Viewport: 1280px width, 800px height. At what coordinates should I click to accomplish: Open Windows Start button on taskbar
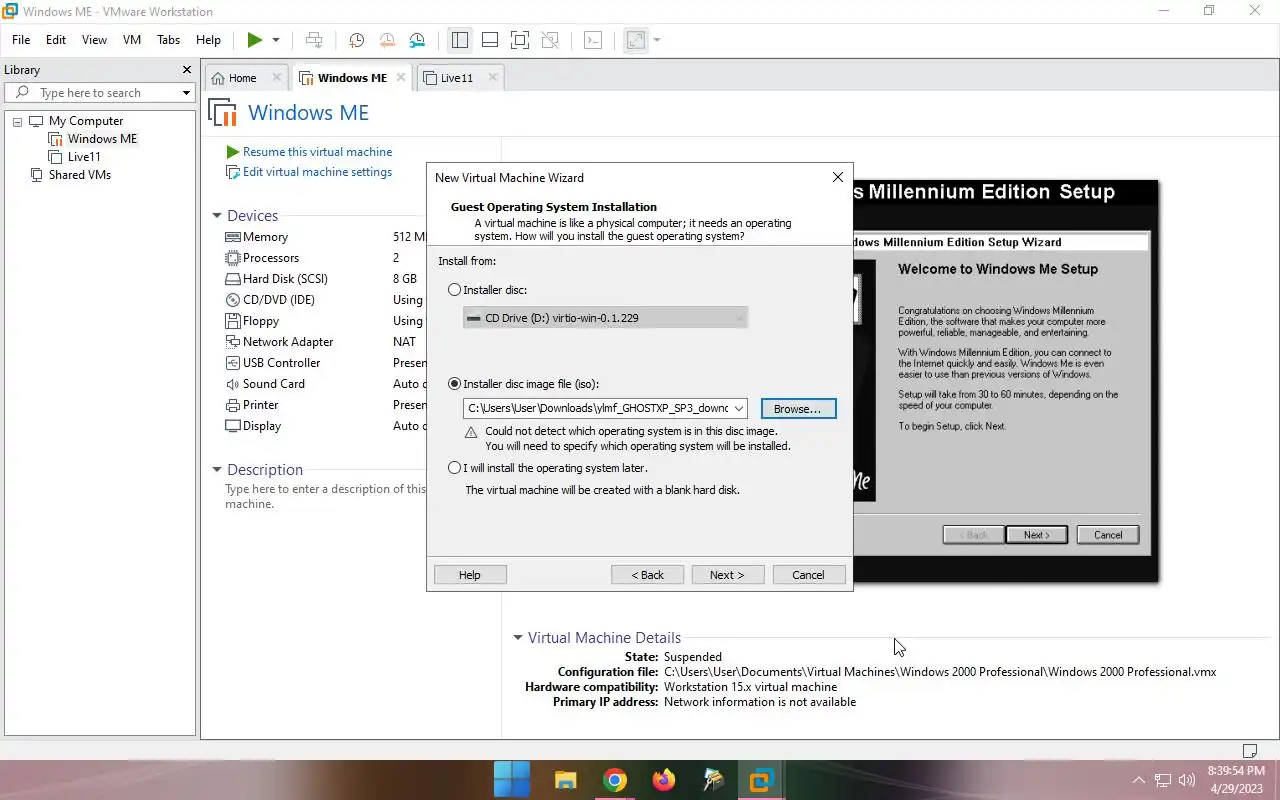tap(513, 780)
